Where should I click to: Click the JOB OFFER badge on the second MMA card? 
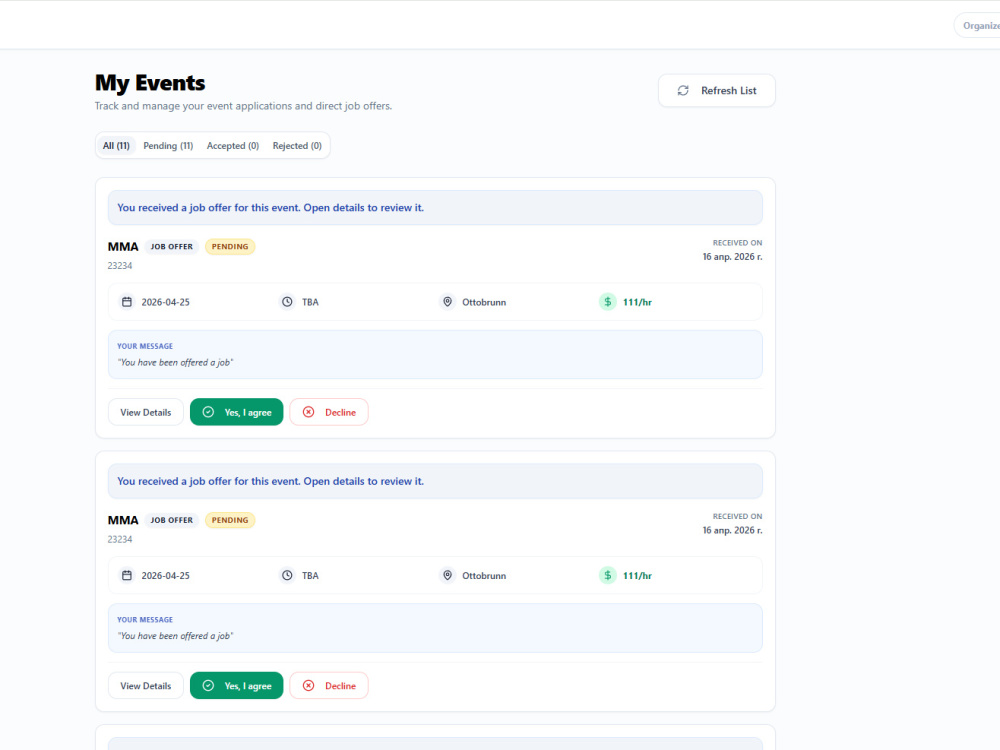click(172, 520)
